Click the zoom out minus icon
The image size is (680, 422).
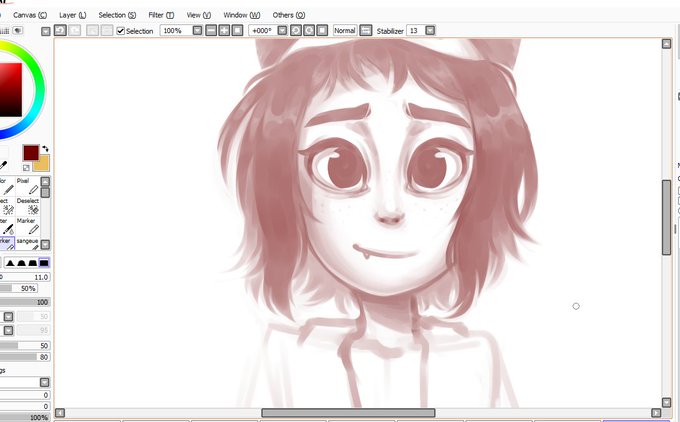coord(211,30)
